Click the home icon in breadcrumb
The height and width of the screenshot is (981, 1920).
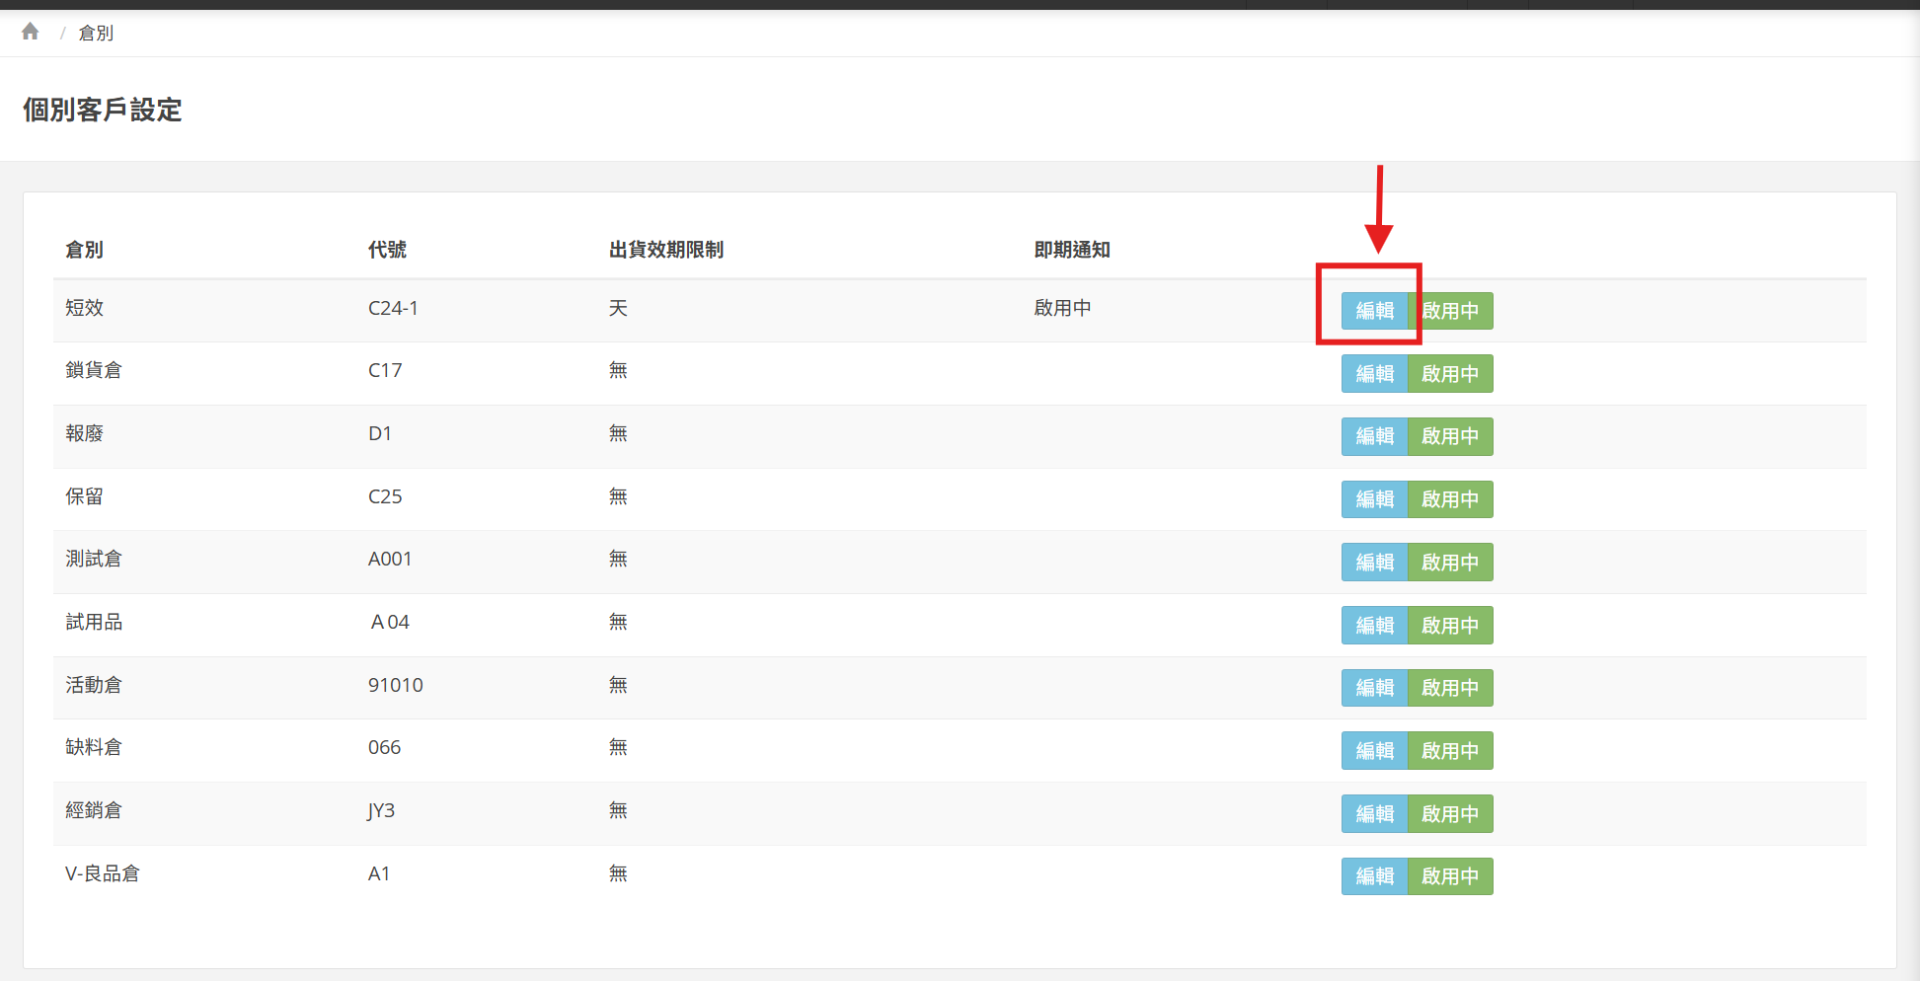click(30, 32)
